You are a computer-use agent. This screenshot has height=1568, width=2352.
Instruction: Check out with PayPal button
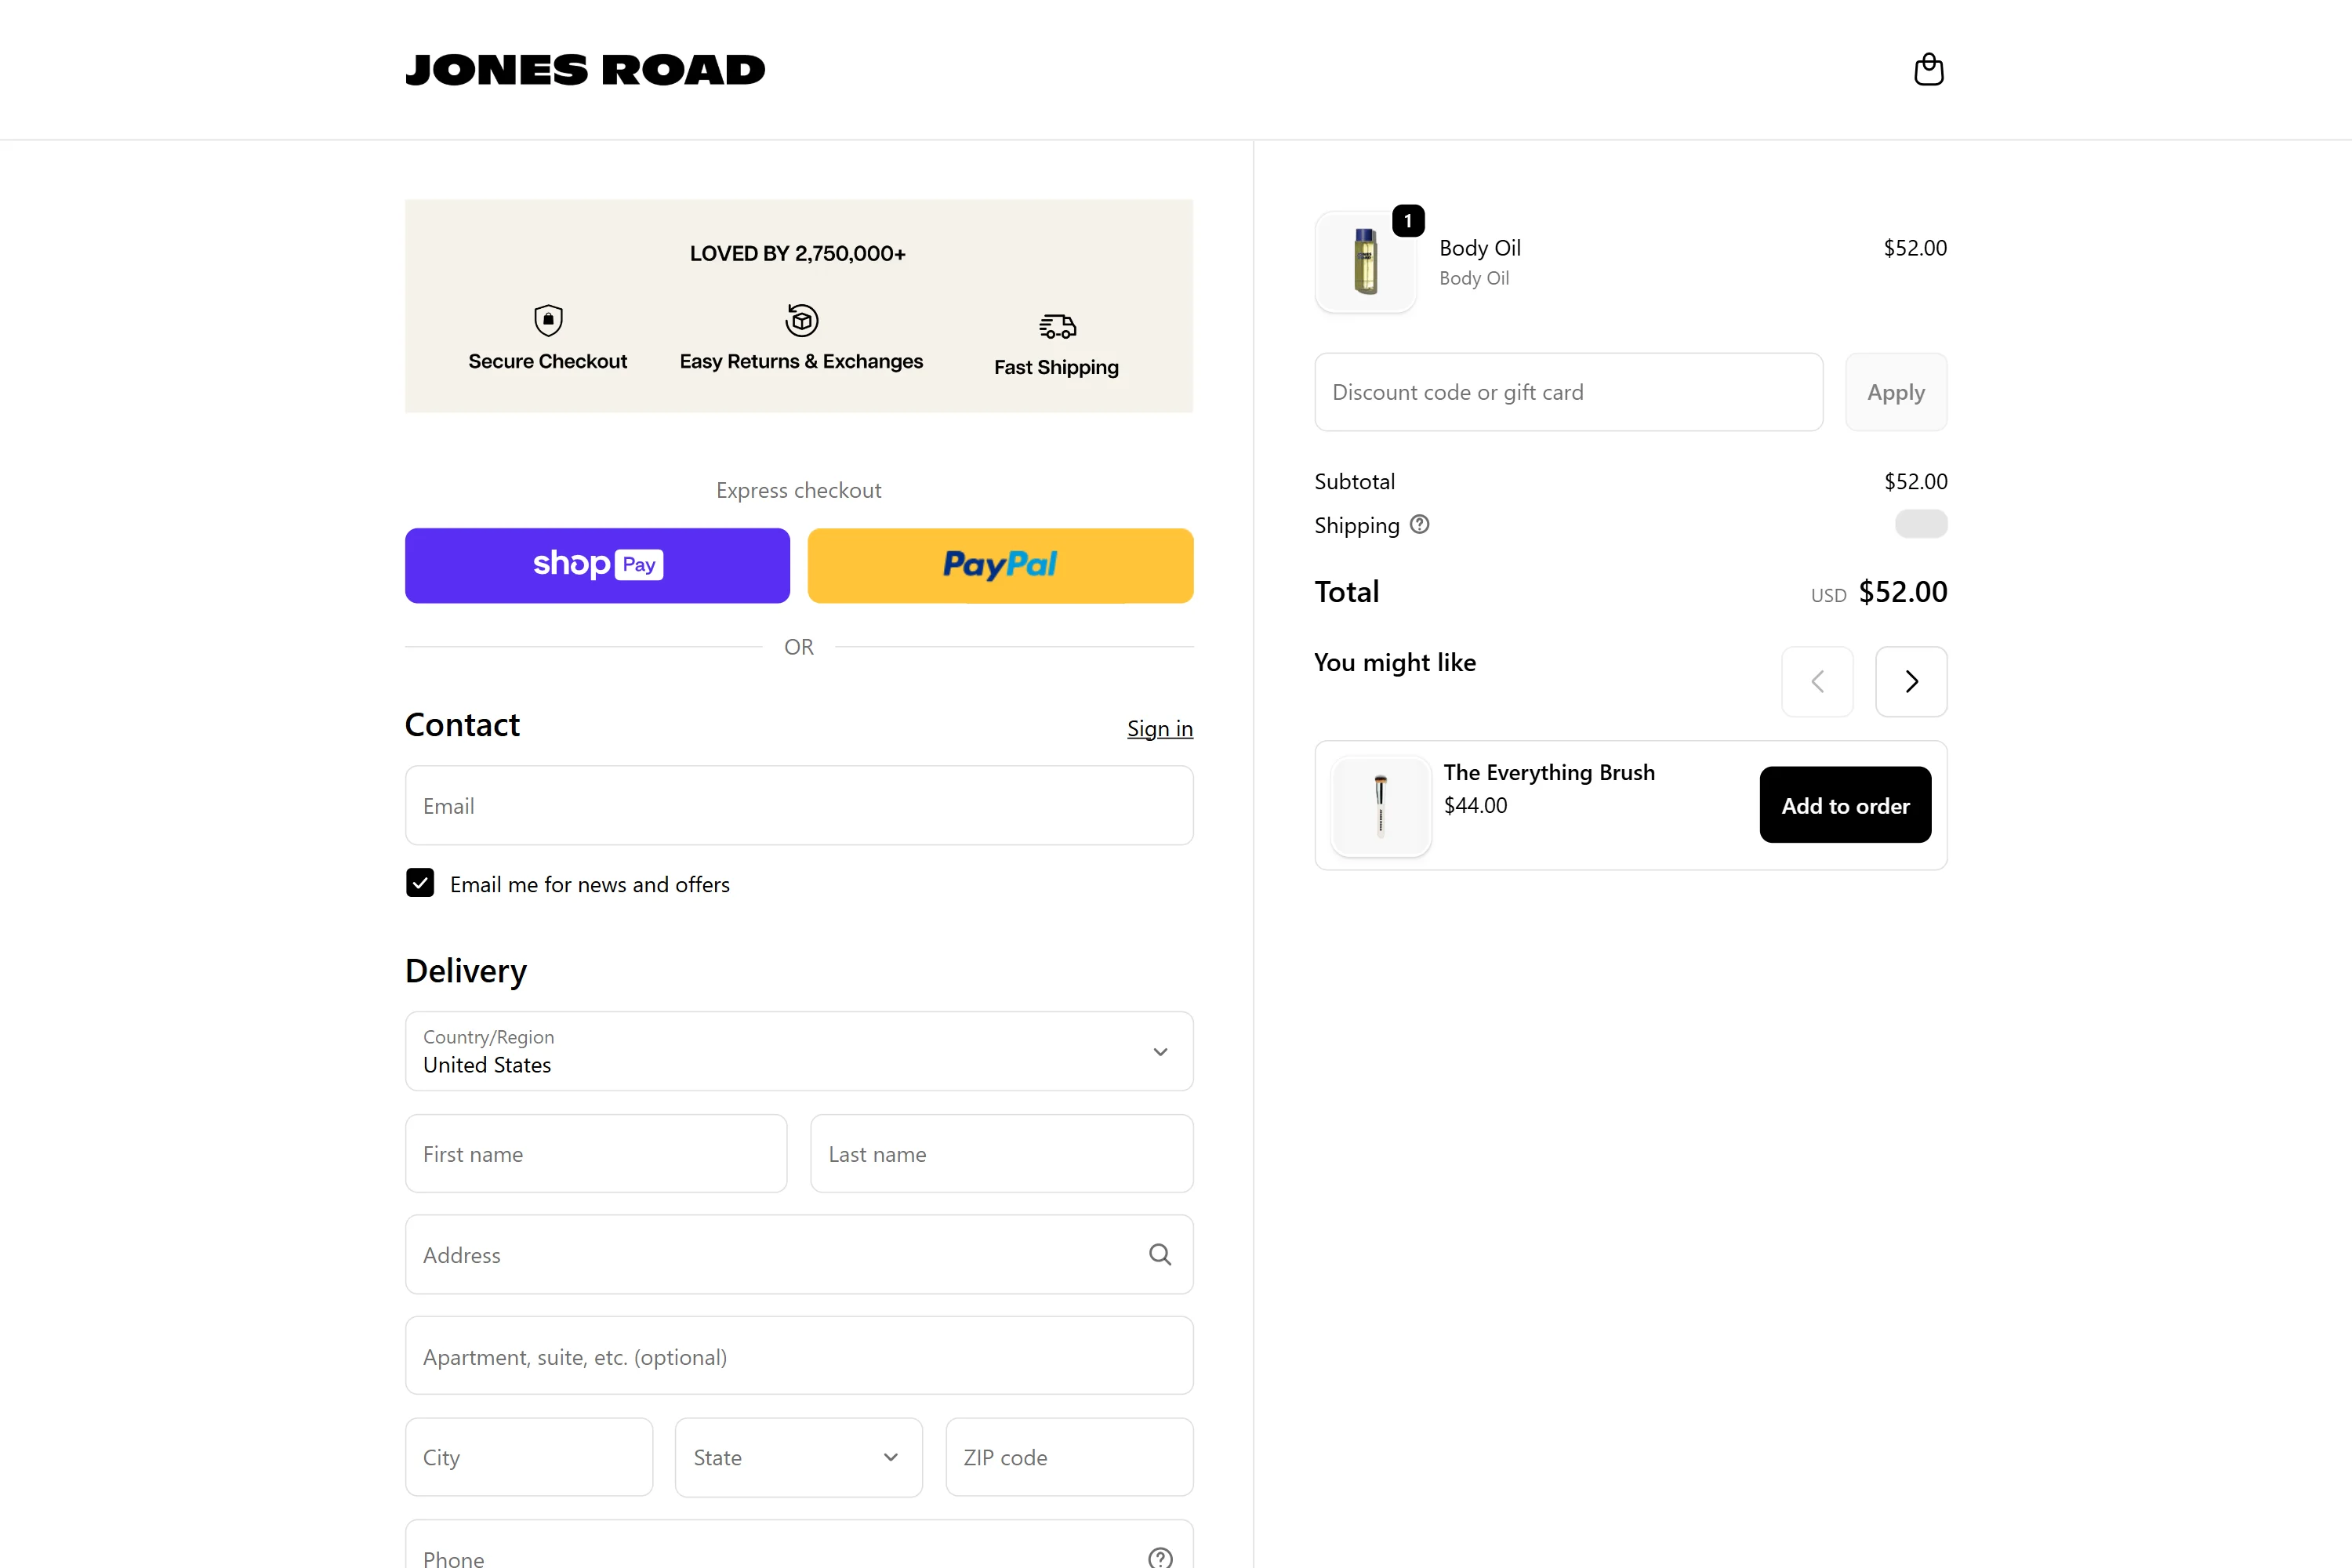click(1000, 565)
